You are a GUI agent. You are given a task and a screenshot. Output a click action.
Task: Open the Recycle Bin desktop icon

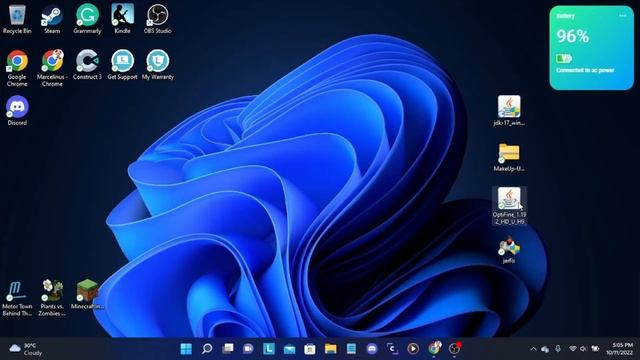(x=17, y=19)
